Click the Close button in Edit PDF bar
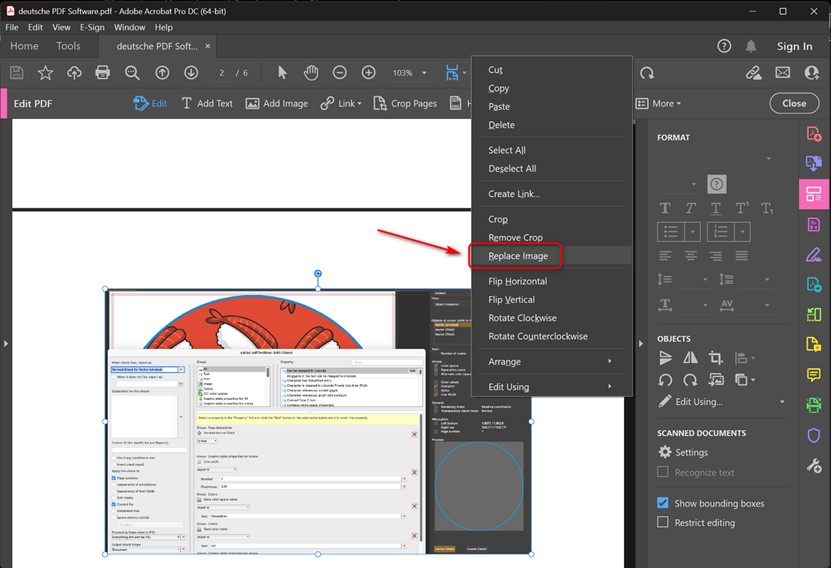This screenshot has width=831, height=568. (x=794, y=103)
